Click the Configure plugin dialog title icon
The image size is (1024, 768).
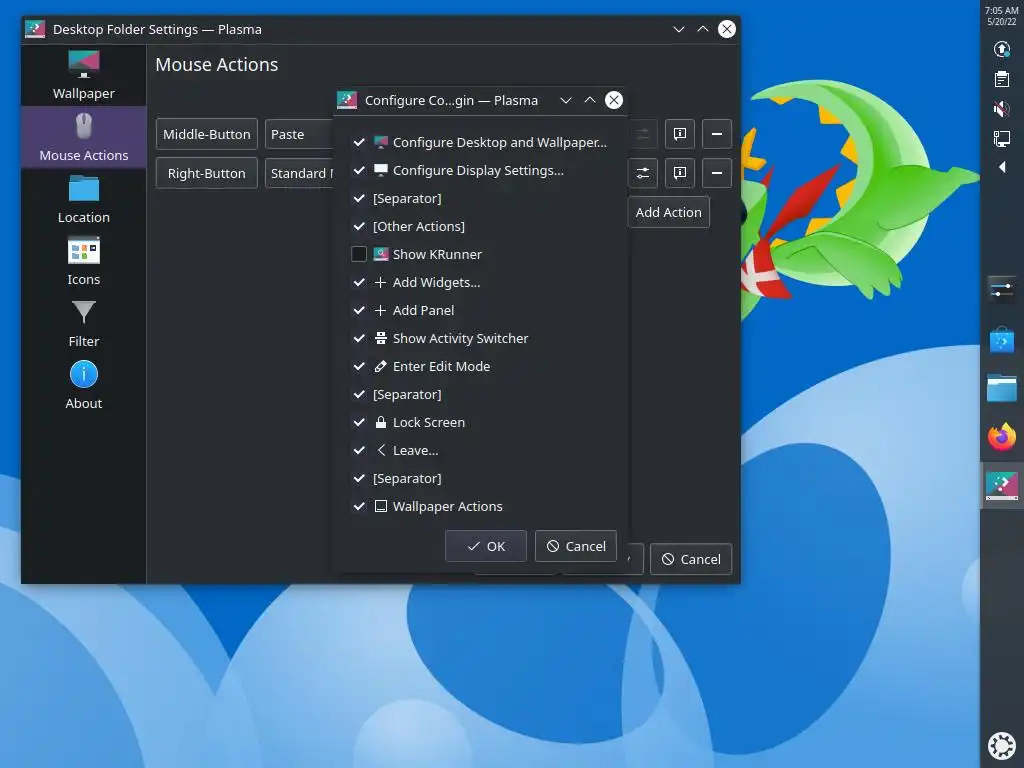coord(347,100)
